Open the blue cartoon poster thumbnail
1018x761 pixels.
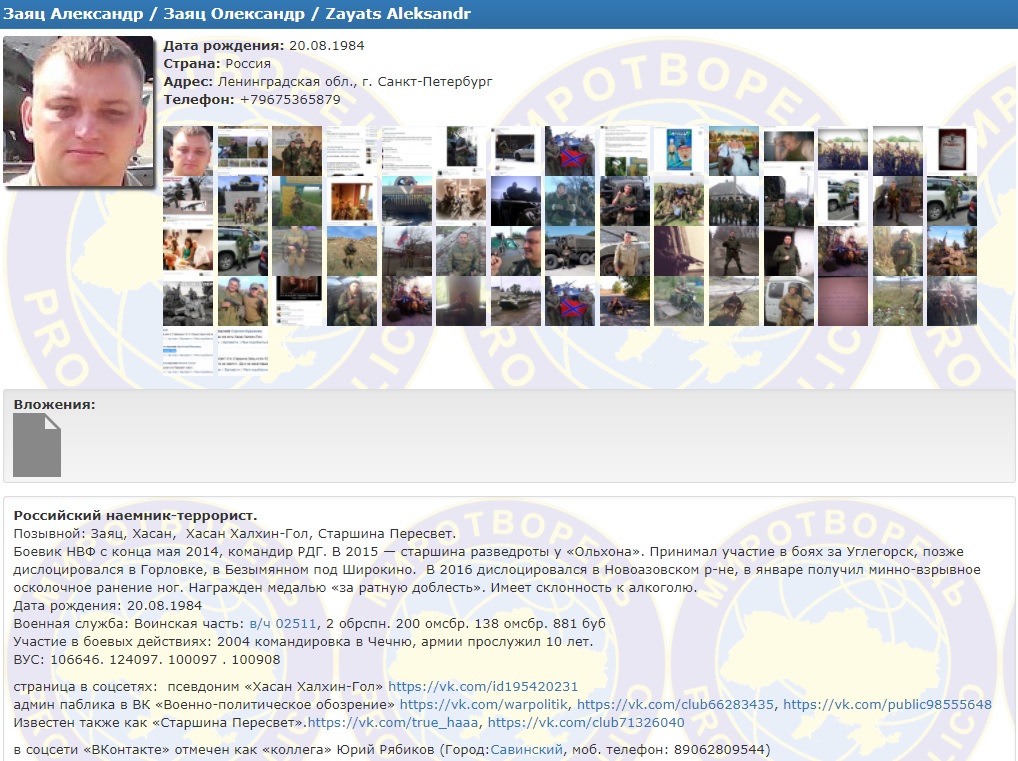point(679,151)
